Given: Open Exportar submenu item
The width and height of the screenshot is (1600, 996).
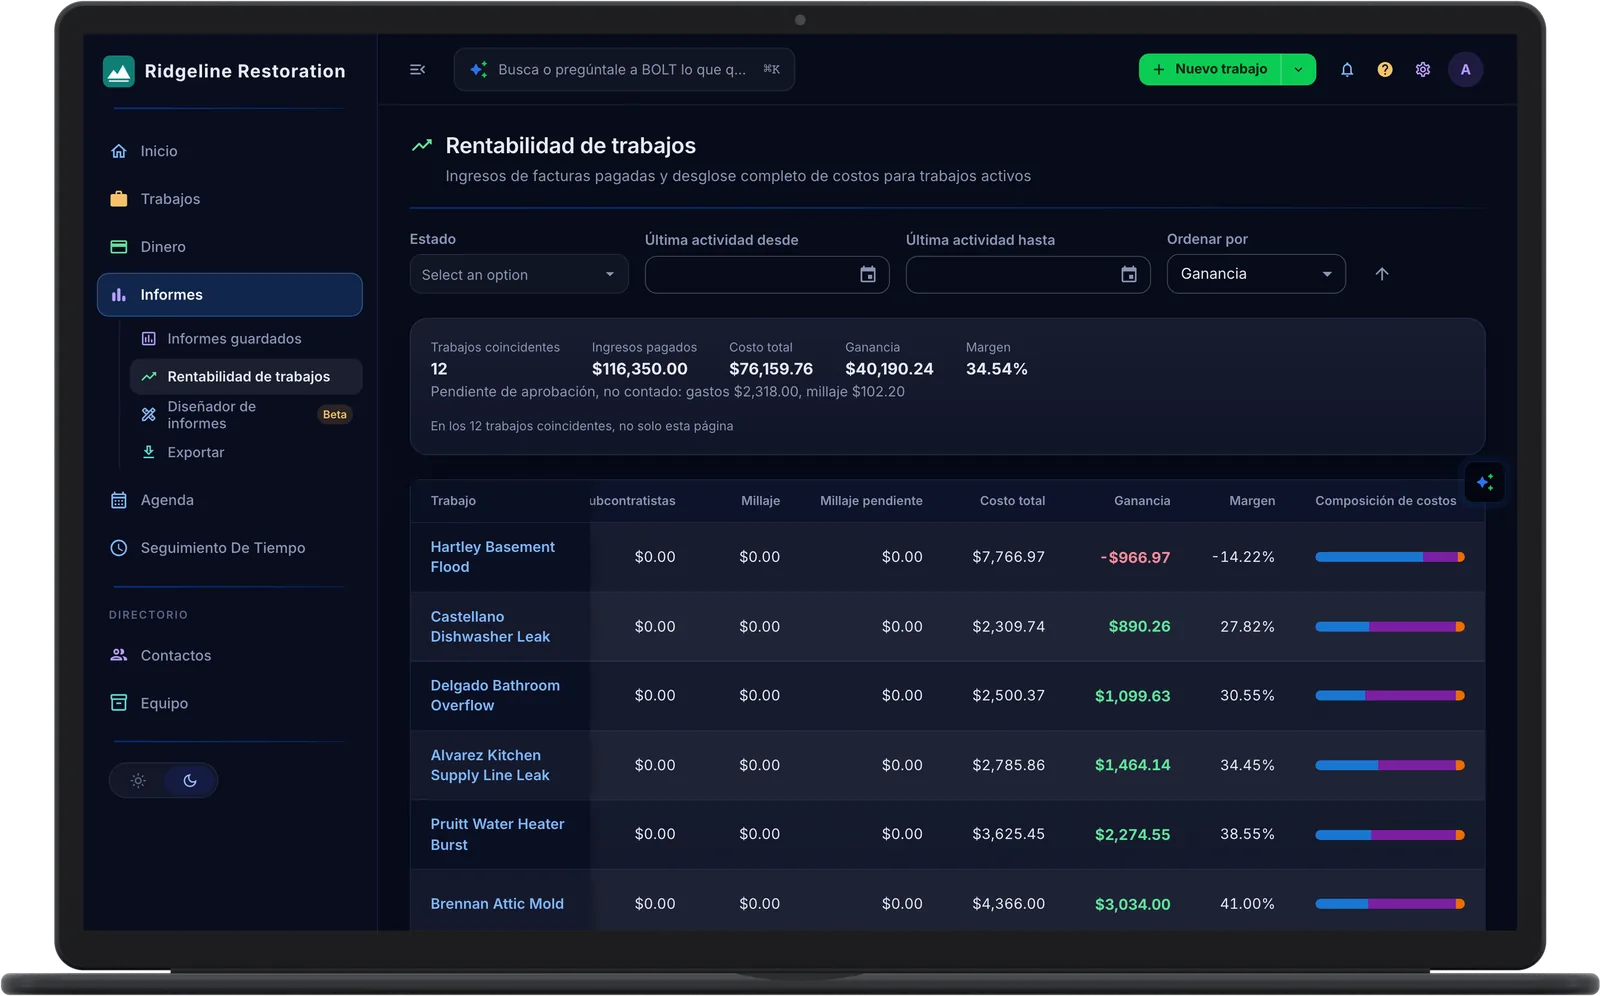Looking at the screenshot, I should pos(246,453).
